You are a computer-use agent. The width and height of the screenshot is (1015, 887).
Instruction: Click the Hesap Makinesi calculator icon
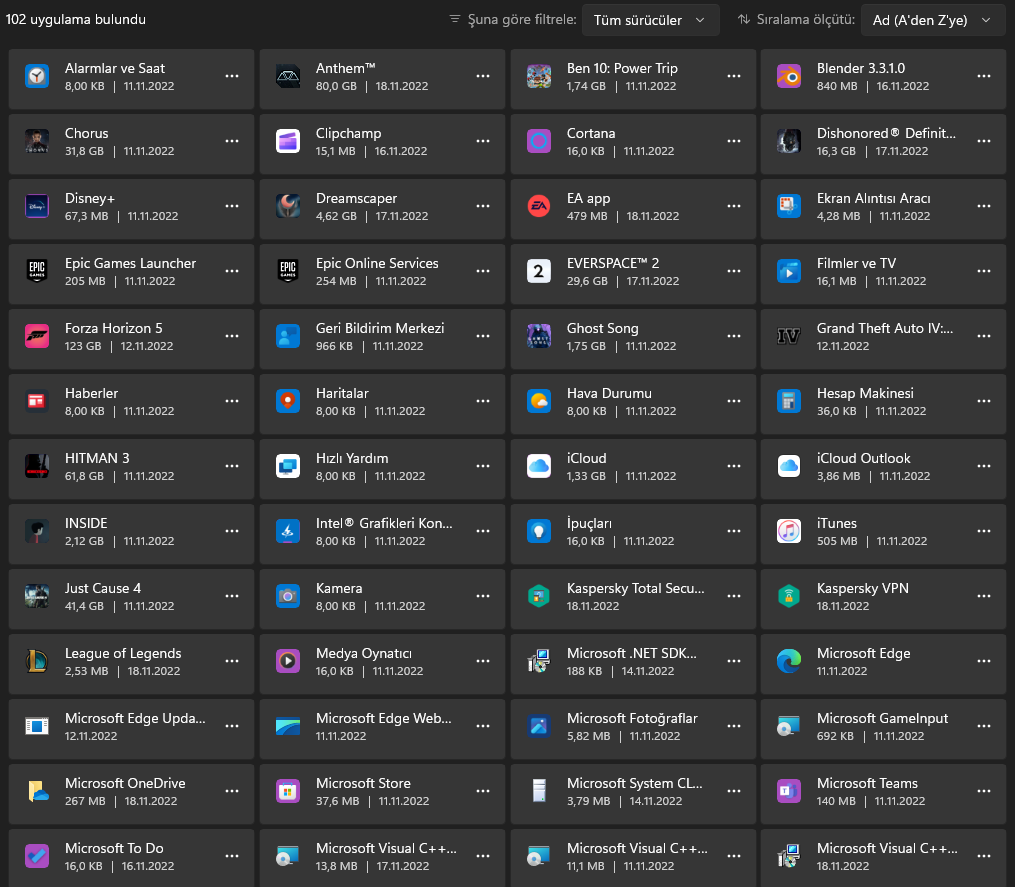[x=788, y=401]
